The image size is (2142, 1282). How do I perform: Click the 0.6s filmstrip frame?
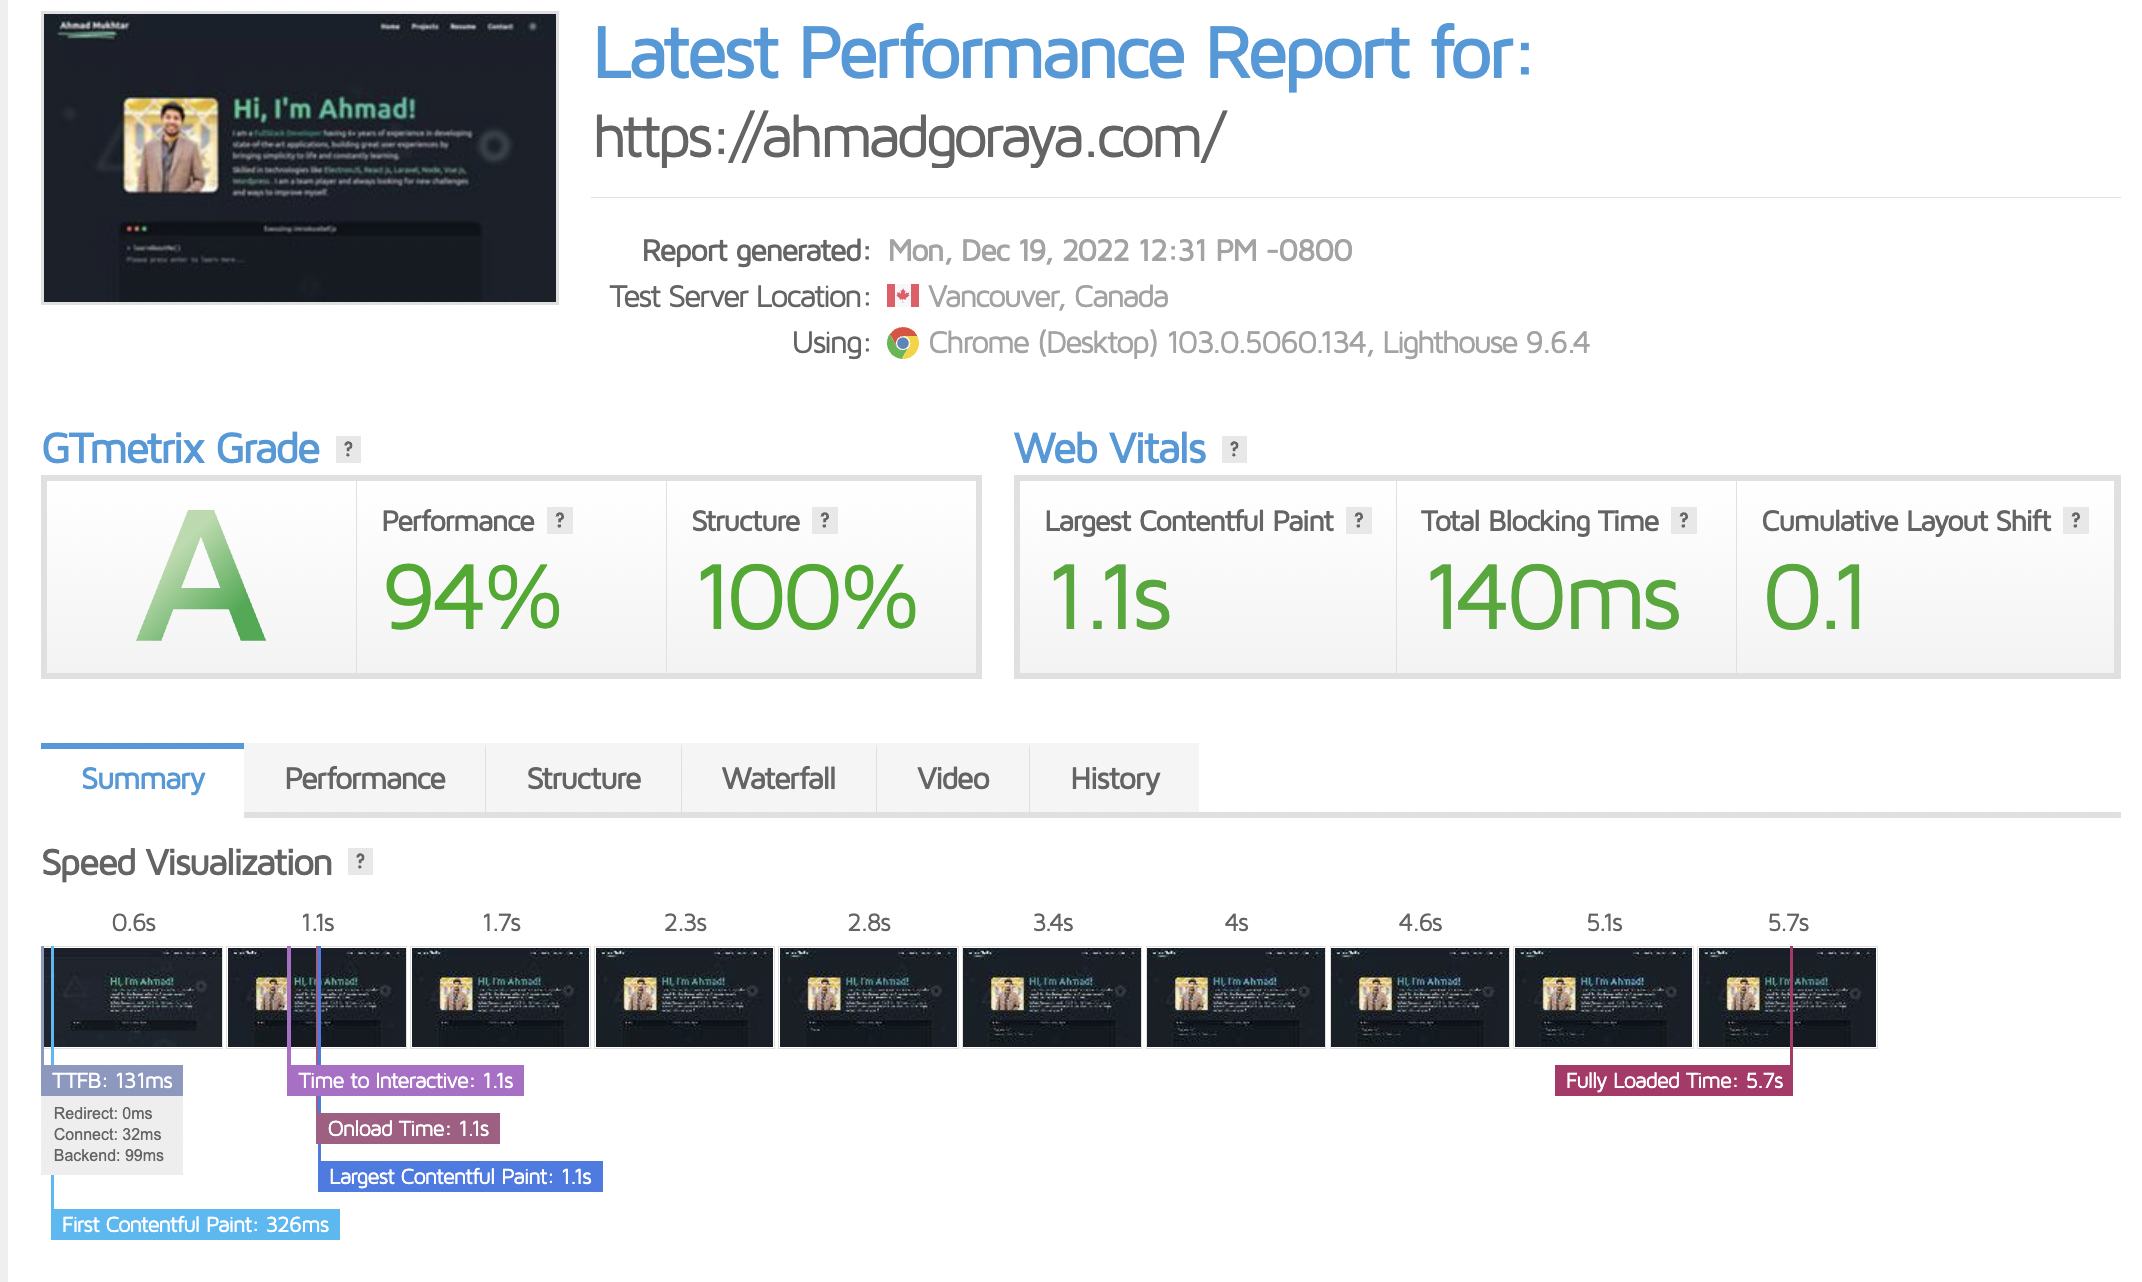[x=132, y=997]
